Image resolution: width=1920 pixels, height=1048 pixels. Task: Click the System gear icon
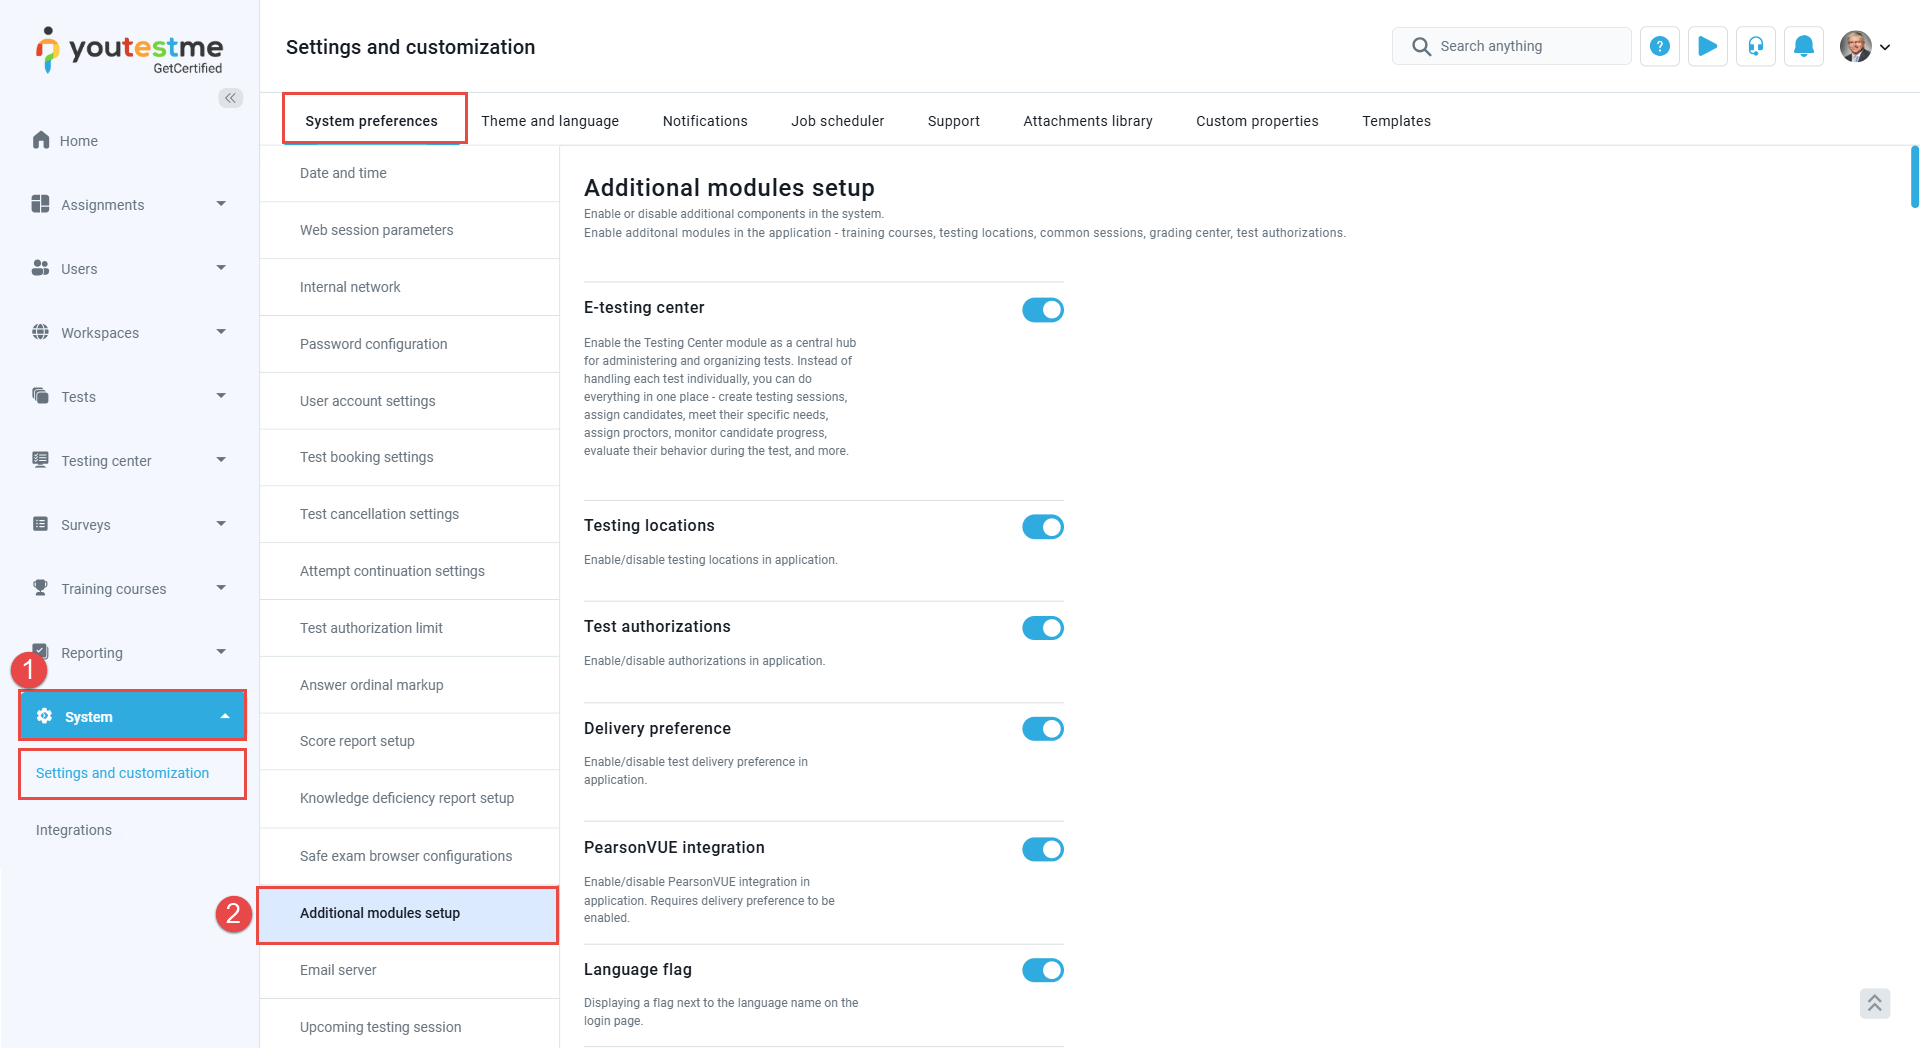[x=44, y=716]
